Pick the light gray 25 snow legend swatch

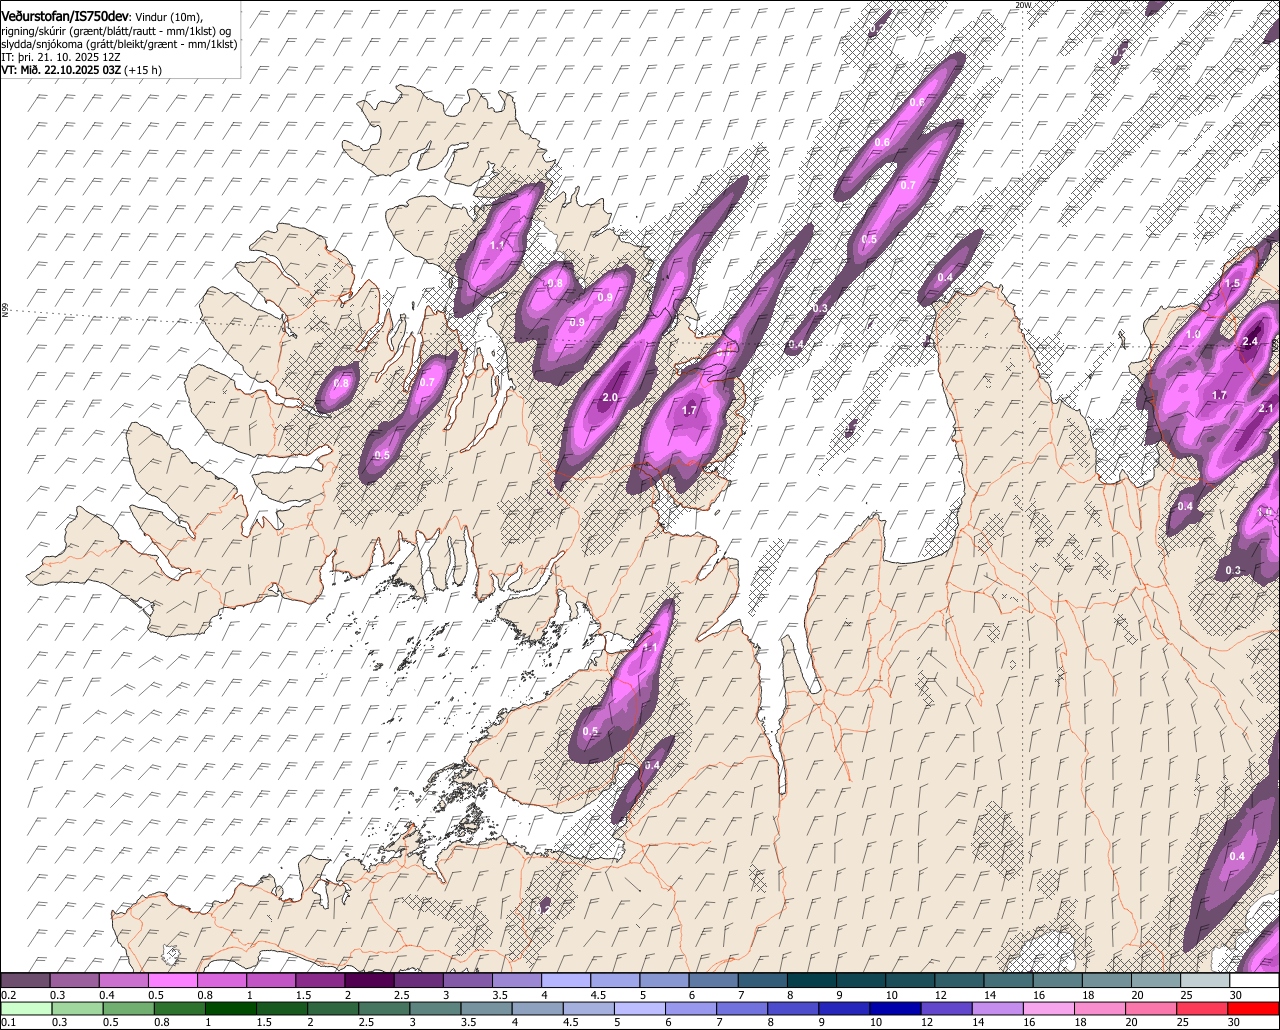(1206, 980)
